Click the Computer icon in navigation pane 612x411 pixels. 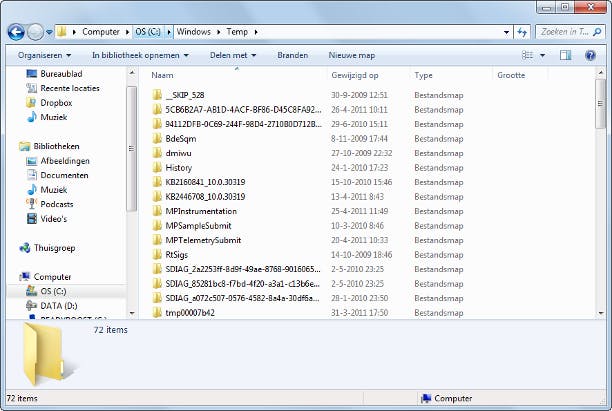click(x=25, y=277)
